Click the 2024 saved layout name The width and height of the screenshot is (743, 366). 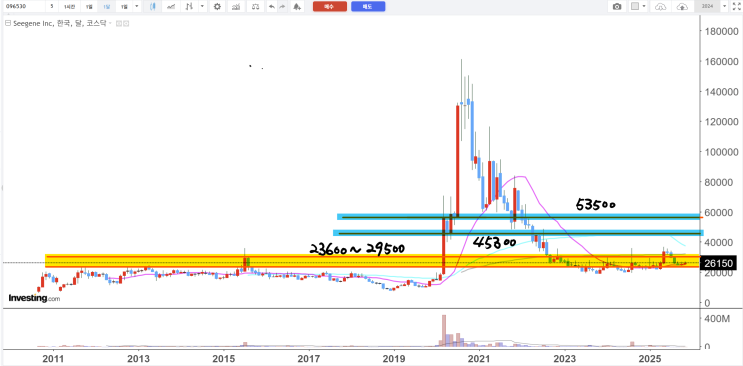click(x=707, y=6)
